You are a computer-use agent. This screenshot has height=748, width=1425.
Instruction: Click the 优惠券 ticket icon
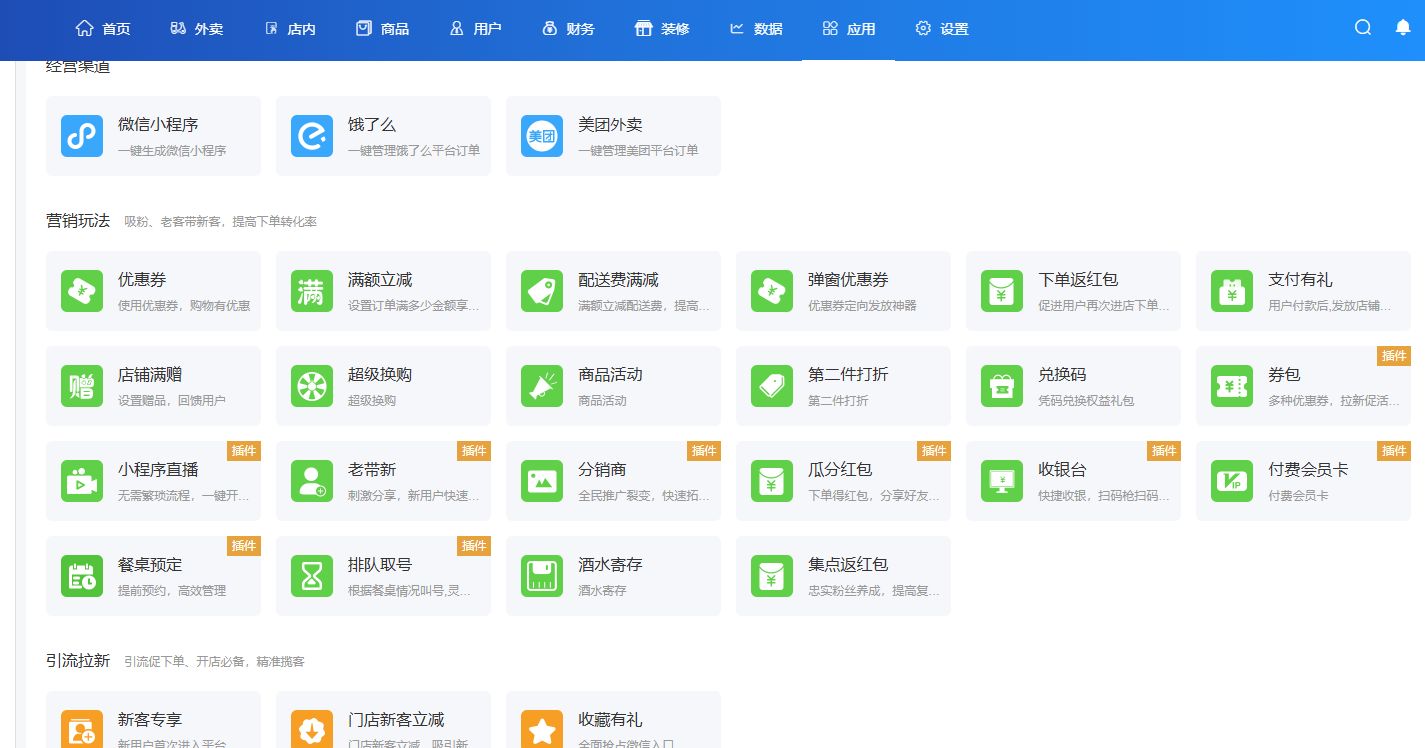click(x=82, y=291)
